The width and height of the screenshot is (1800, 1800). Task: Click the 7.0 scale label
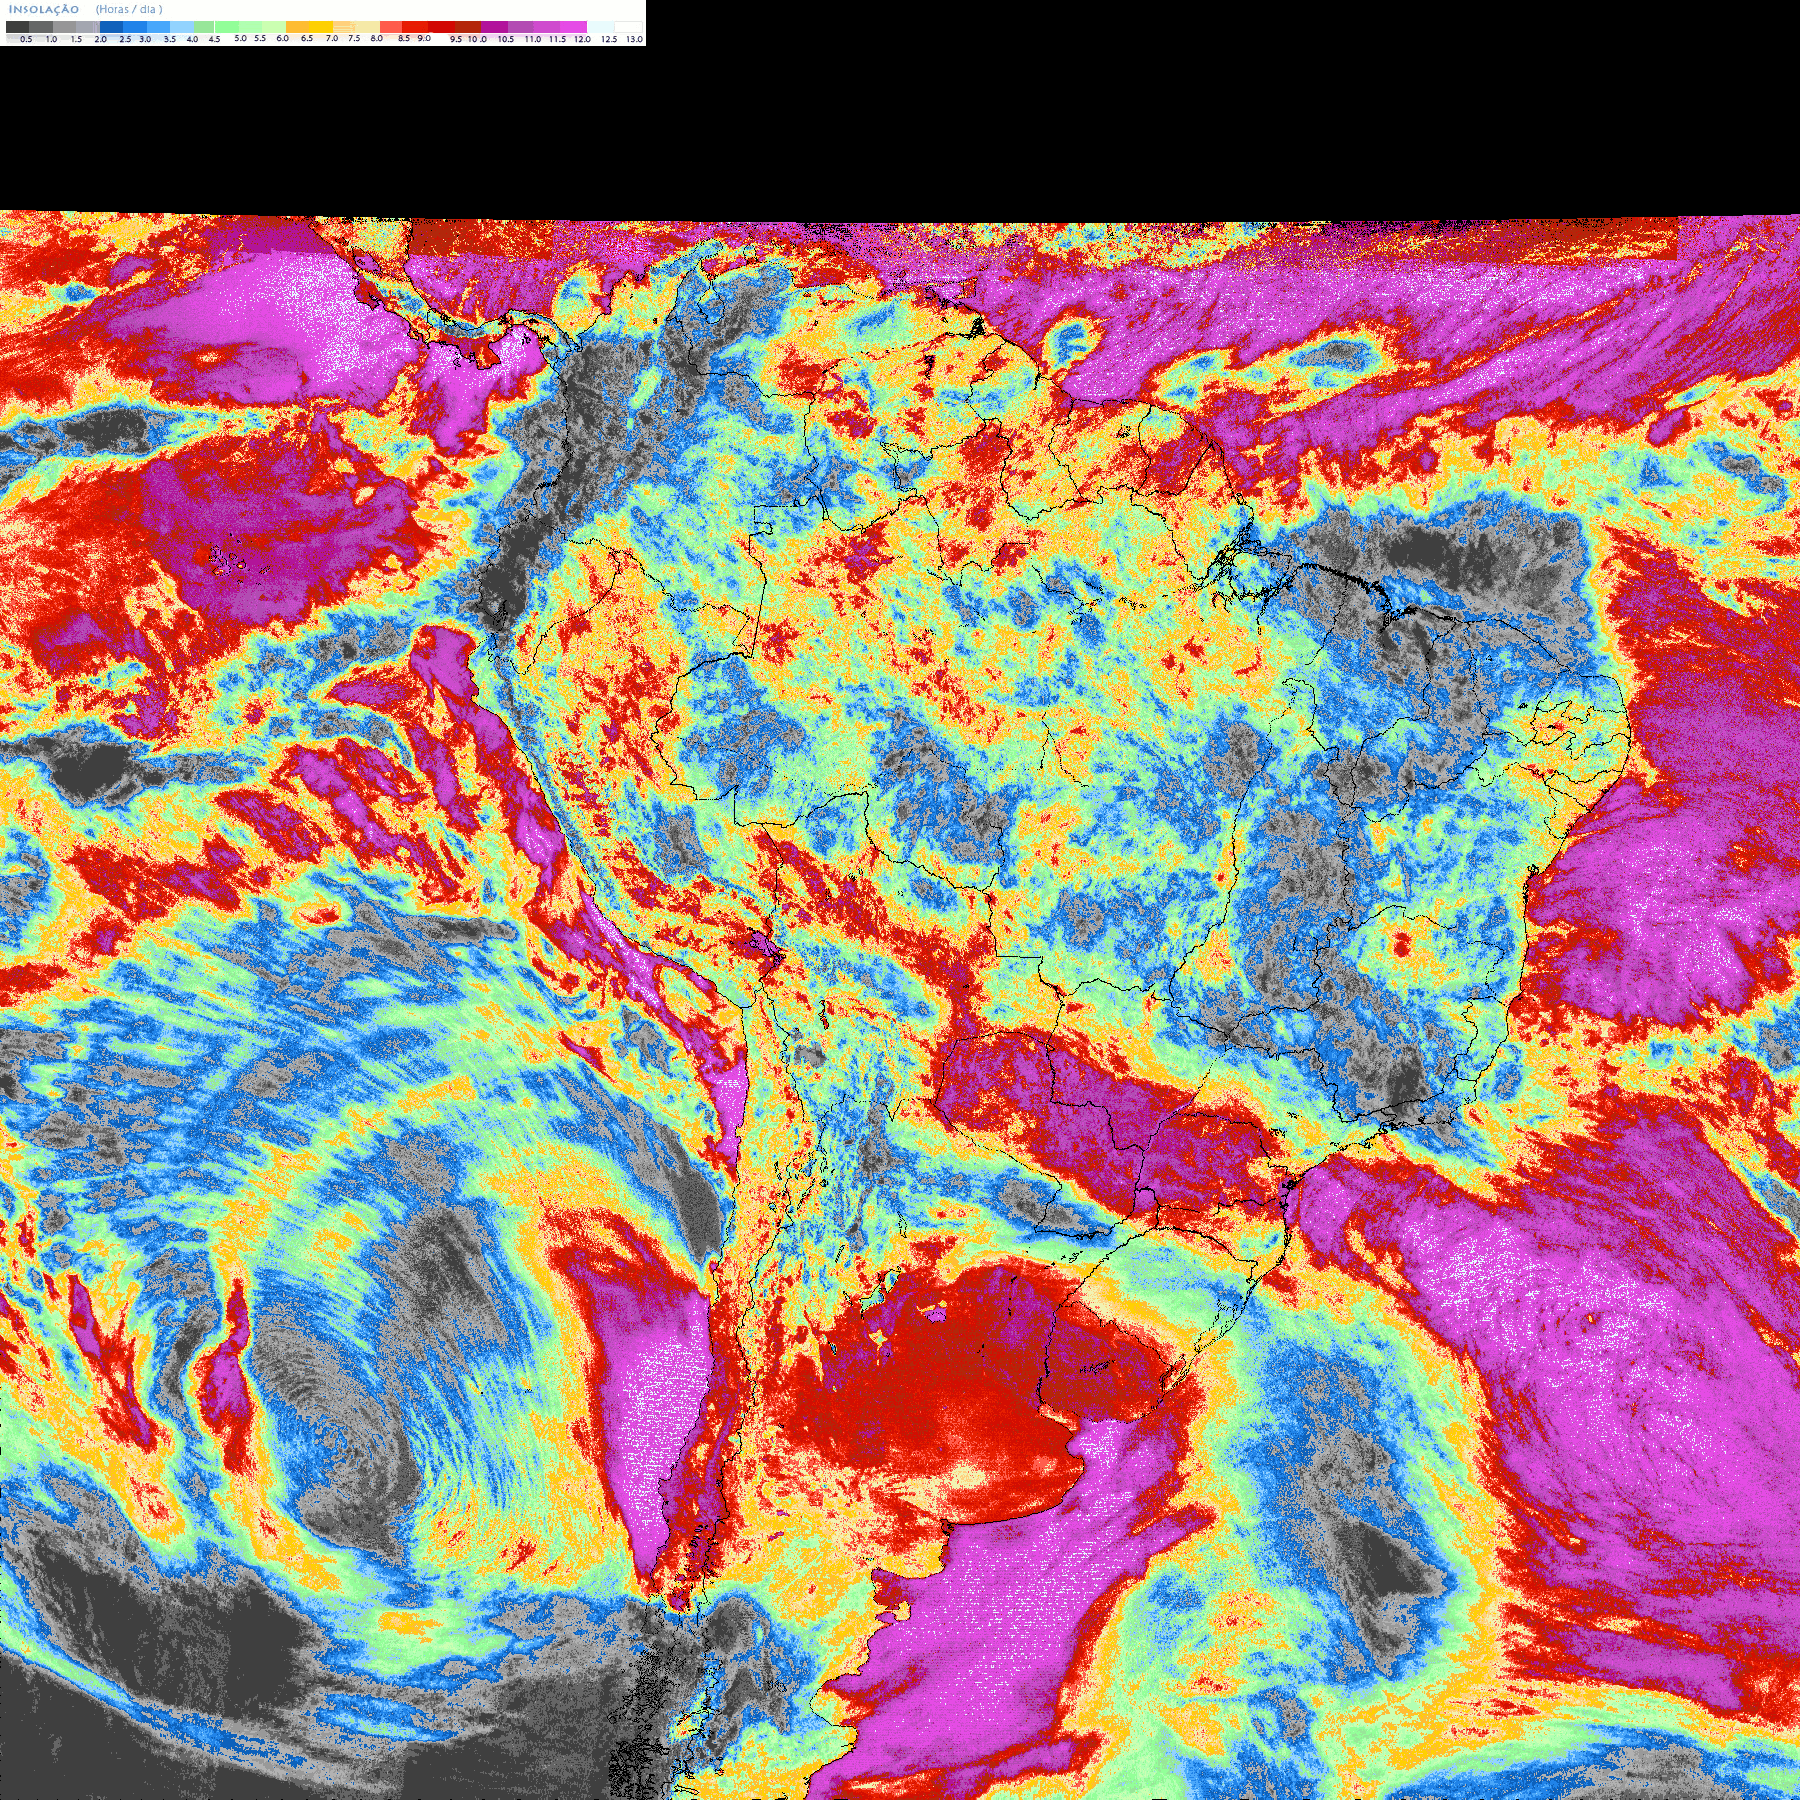point(332,38)
